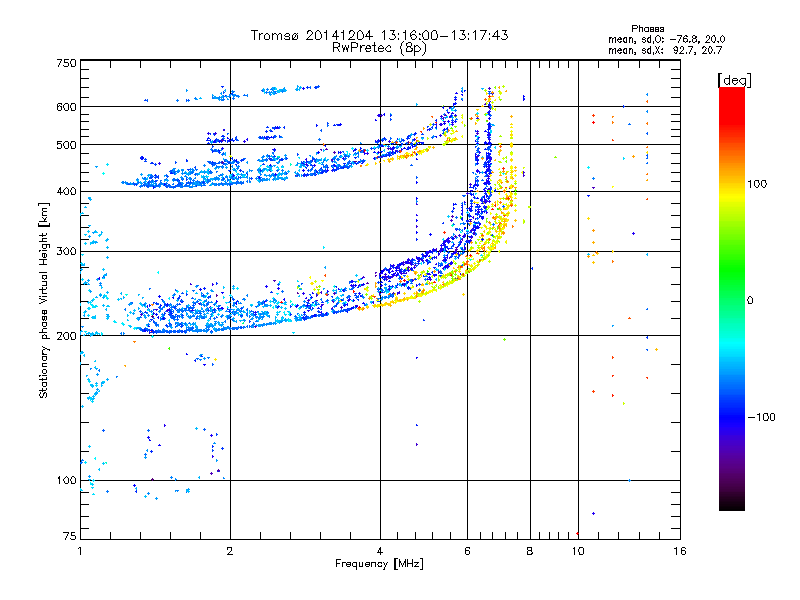The width and height of the screenshot is (800, 600).
Task: Click the '[deg]' colorbar unit label
Action: (x=734, y=80)
